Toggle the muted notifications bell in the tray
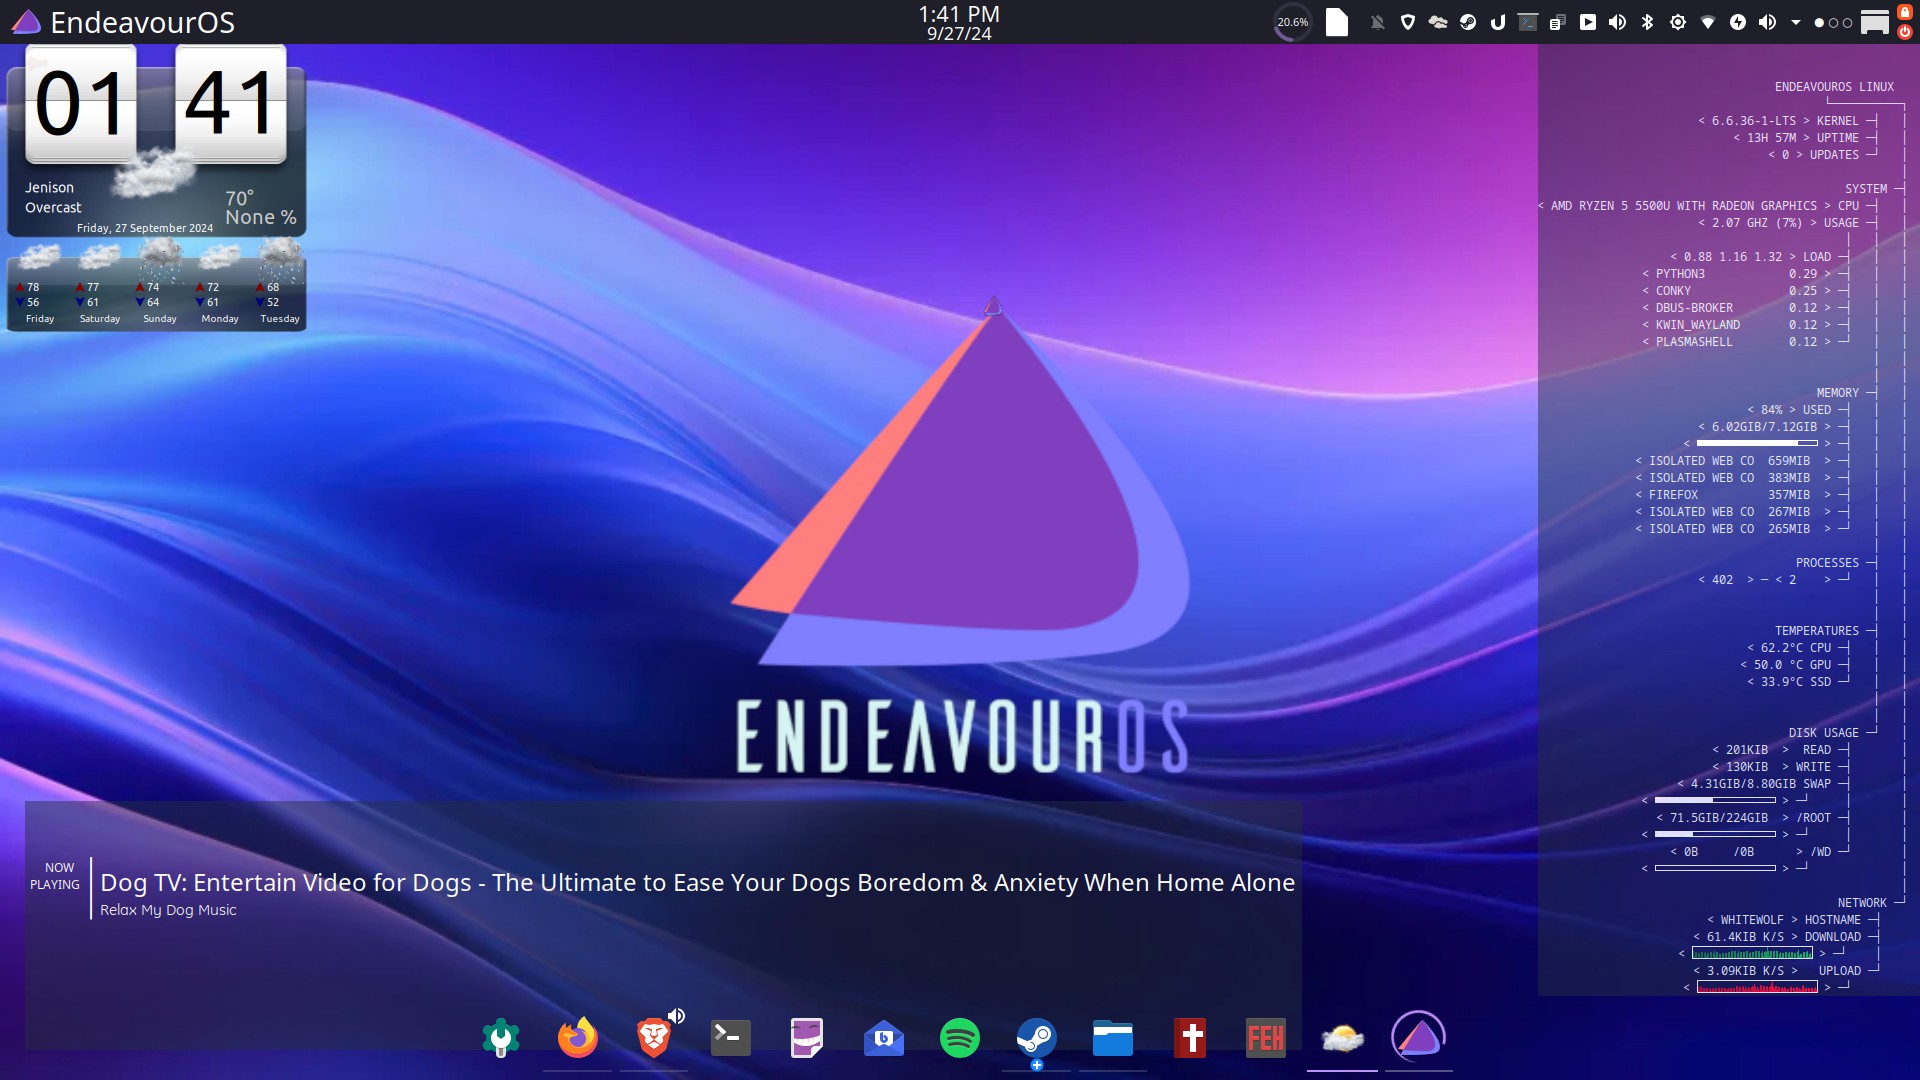The height and width of the screenshot is (1080, 1920). (x=1378, y=21)
